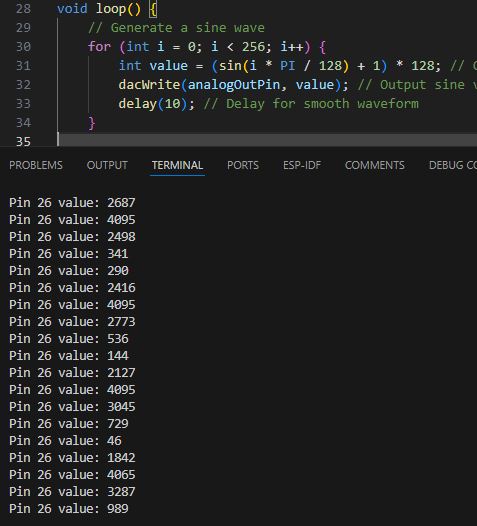The width and height of the screenshot is (477, 526).
Task: Show the DEBUG CONSOLE tab
Action: 453,165
